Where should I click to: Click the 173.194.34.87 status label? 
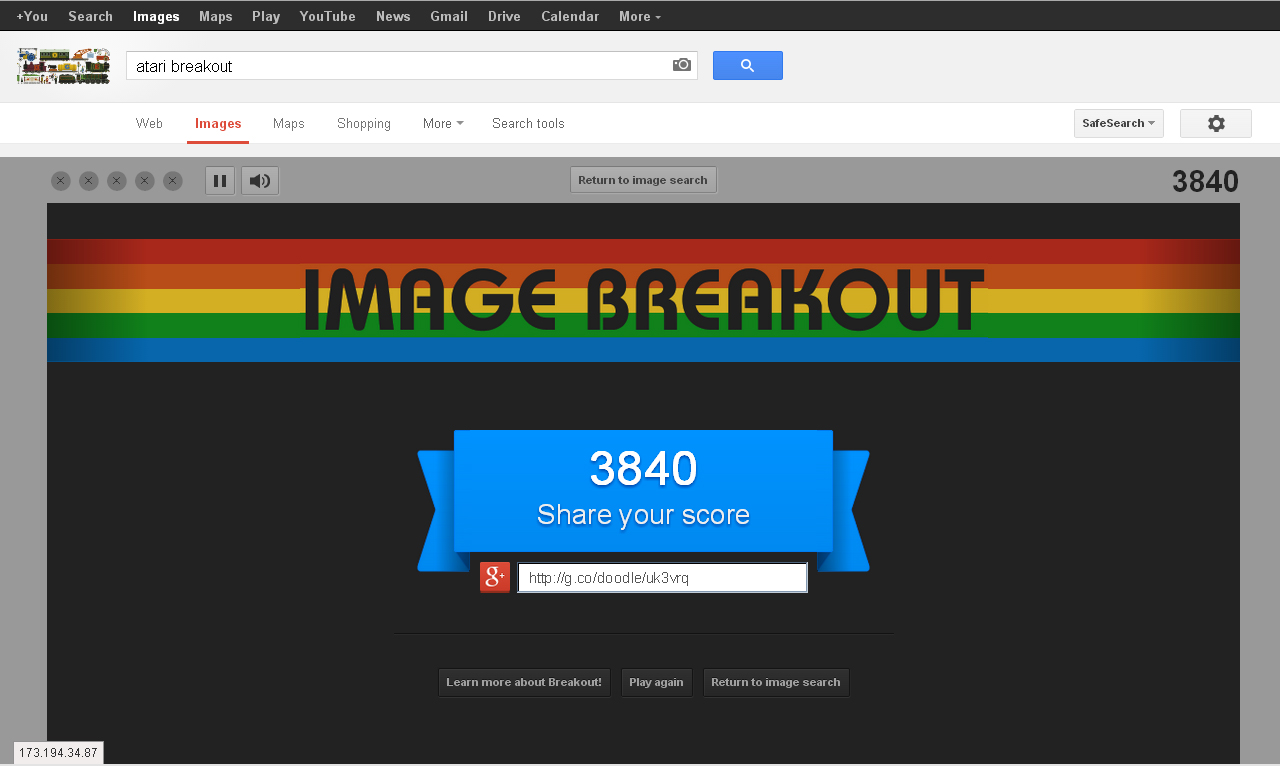coord(59,753)
